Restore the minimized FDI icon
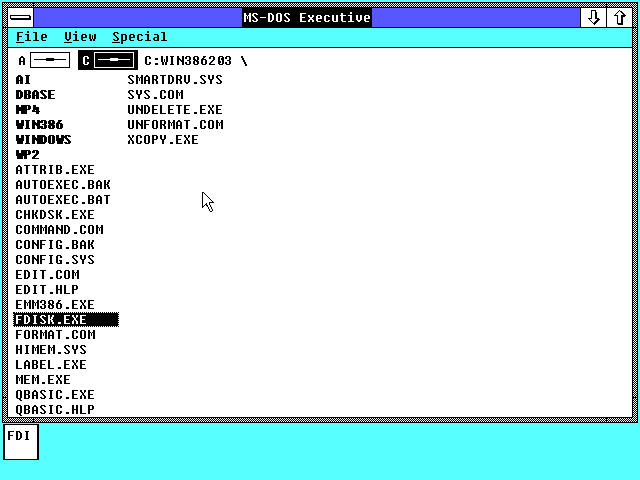The height and width of the screenshot is (480, 640). (21, 442)
